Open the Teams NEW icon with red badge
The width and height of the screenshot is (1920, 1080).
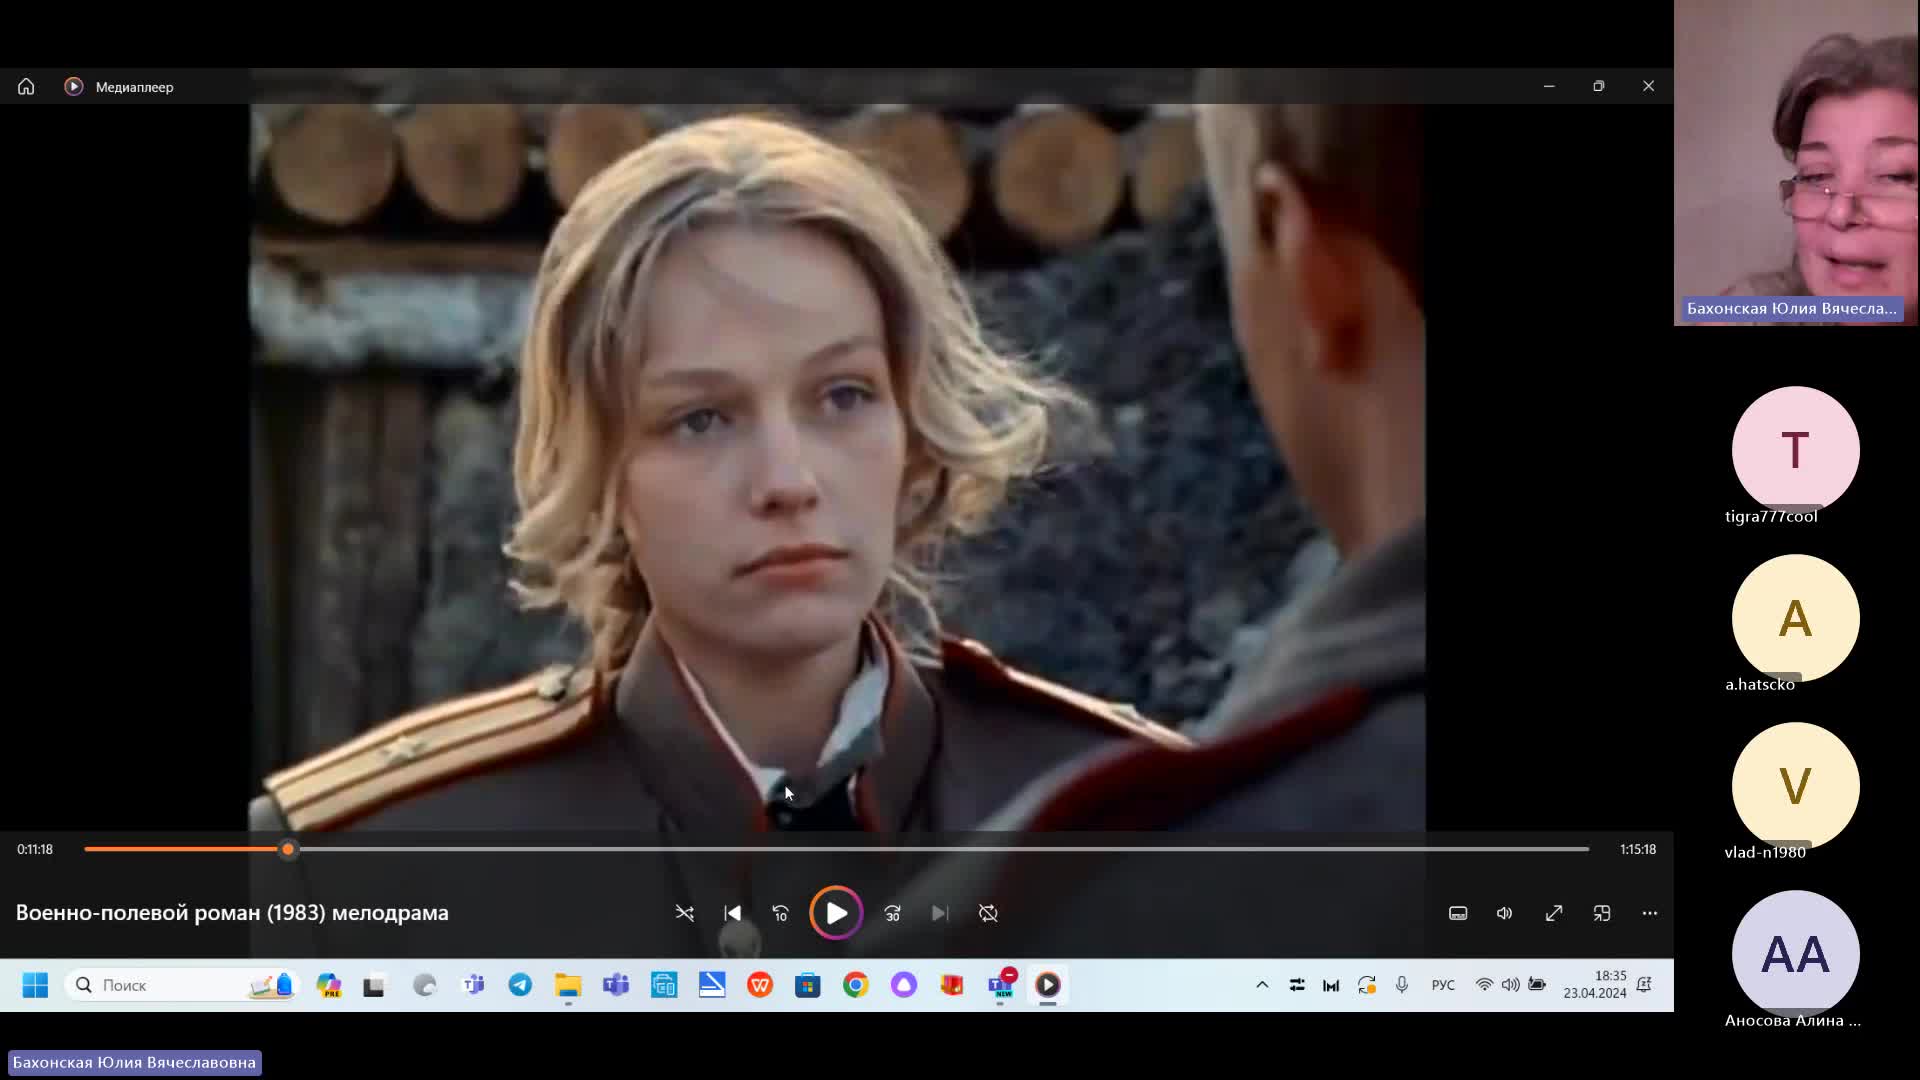tap(1001, 984)
